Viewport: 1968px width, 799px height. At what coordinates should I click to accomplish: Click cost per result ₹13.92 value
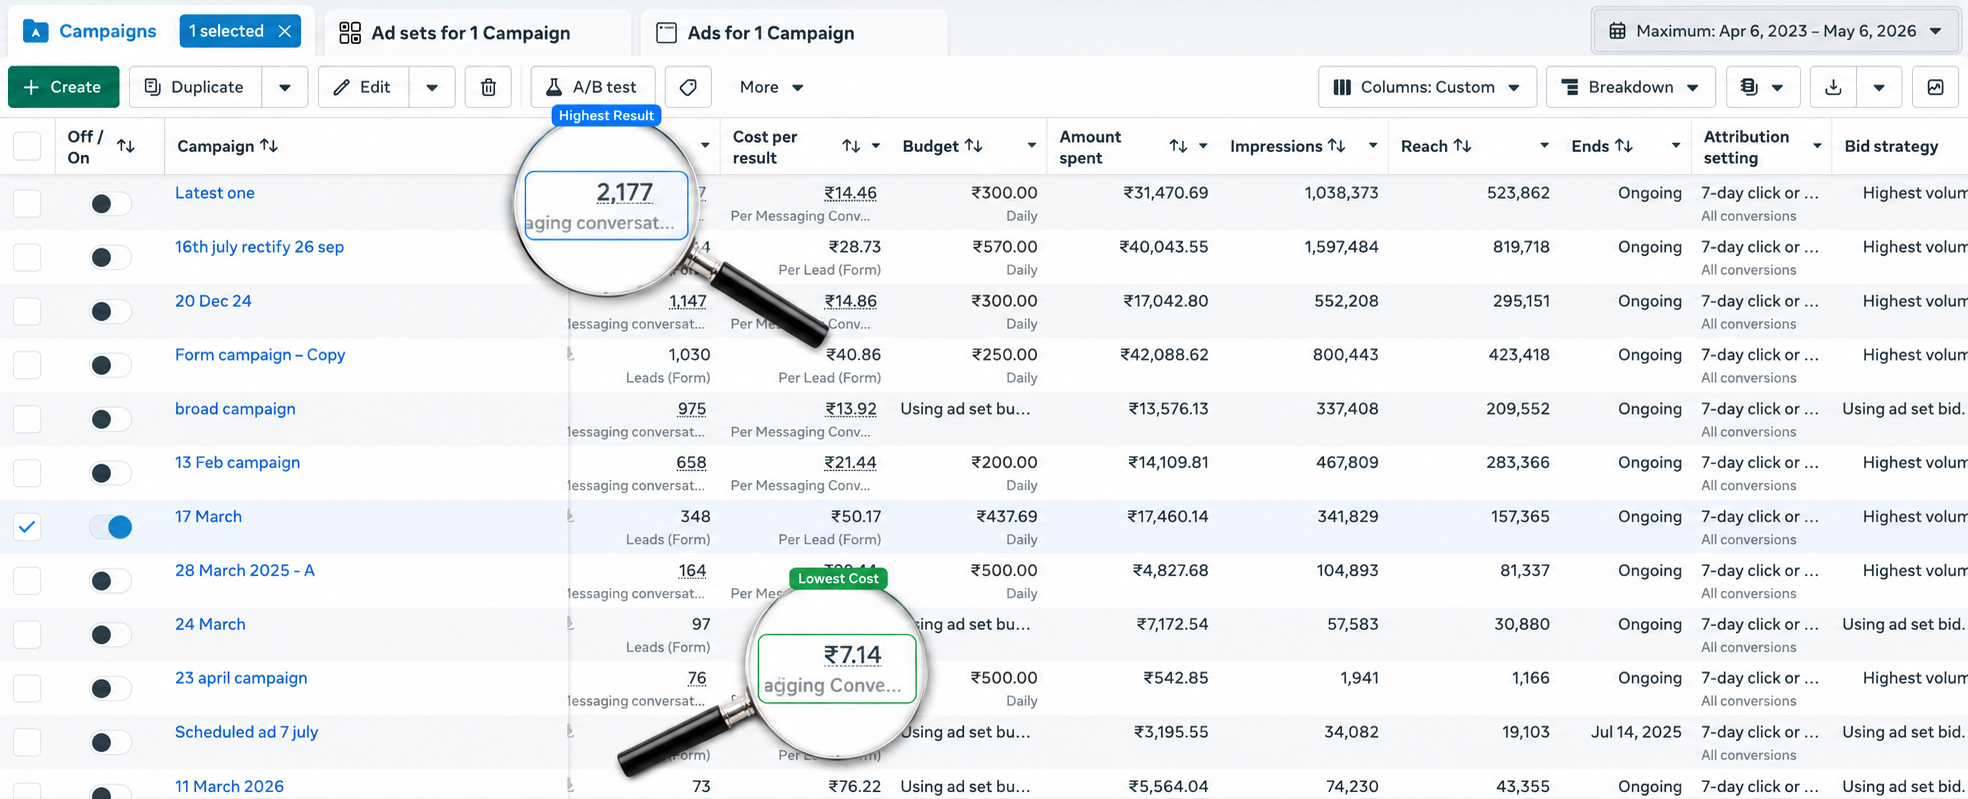click(x=851, y=409)
